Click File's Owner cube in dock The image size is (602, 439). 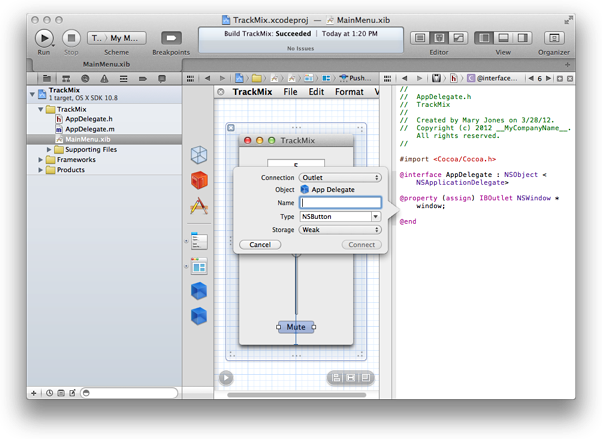(199, 155)
